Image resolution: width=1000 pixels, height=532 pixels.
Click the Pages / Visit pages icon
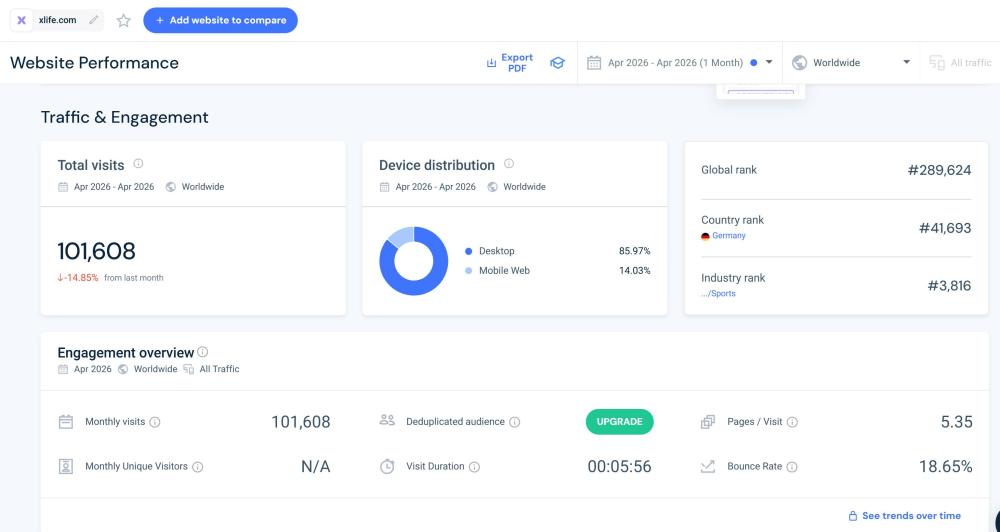(x=708, y=422)
